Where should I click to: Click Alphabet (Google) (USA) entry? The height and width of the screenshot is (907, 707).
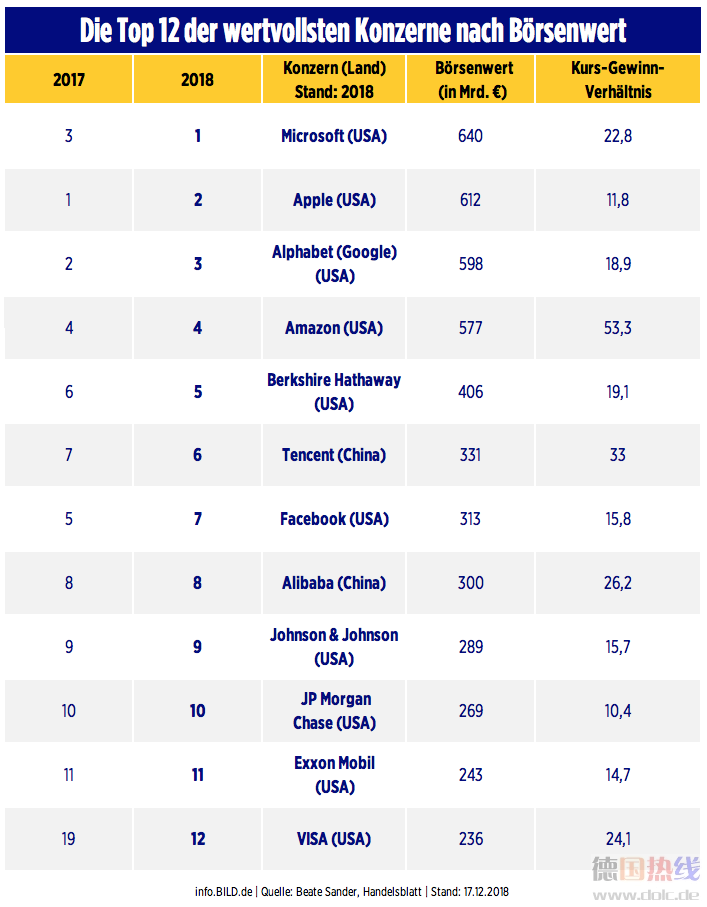click(x=334, y=264)
